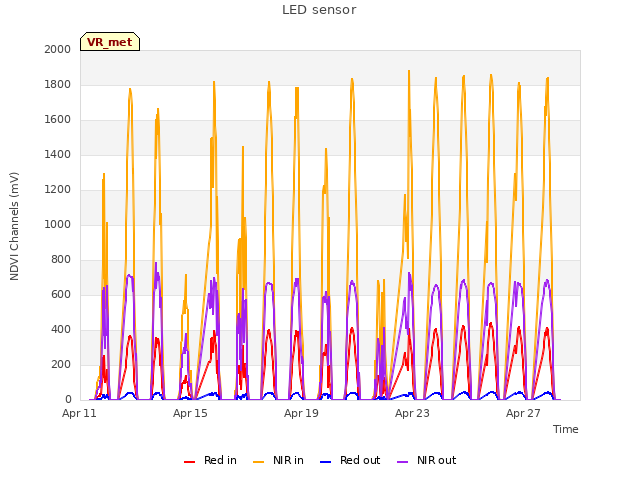Viewport: 640px width, 480px height.
Task: Toggle the NIR in legend entry
Action: point(278,460)
